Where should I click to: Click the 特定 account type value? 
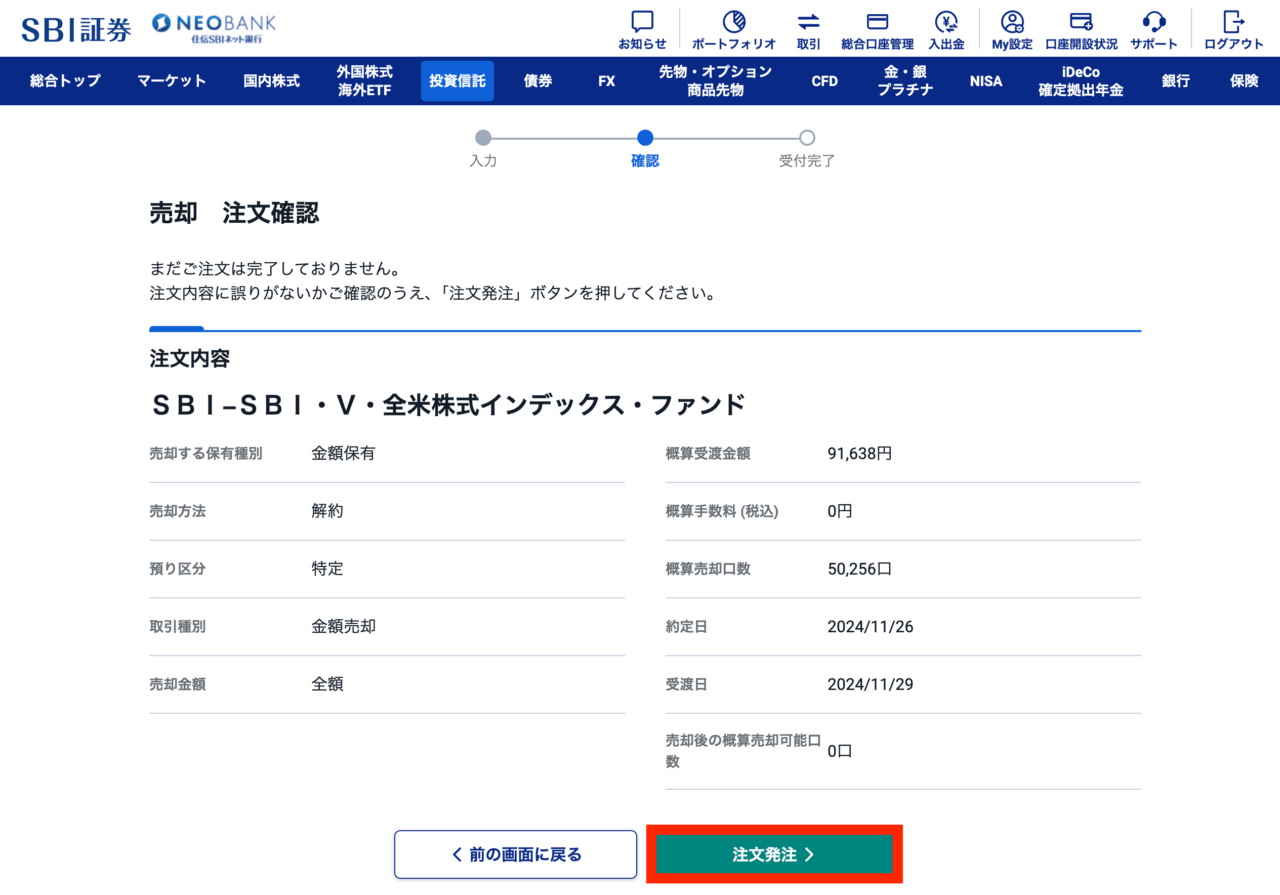click(327, 568)
